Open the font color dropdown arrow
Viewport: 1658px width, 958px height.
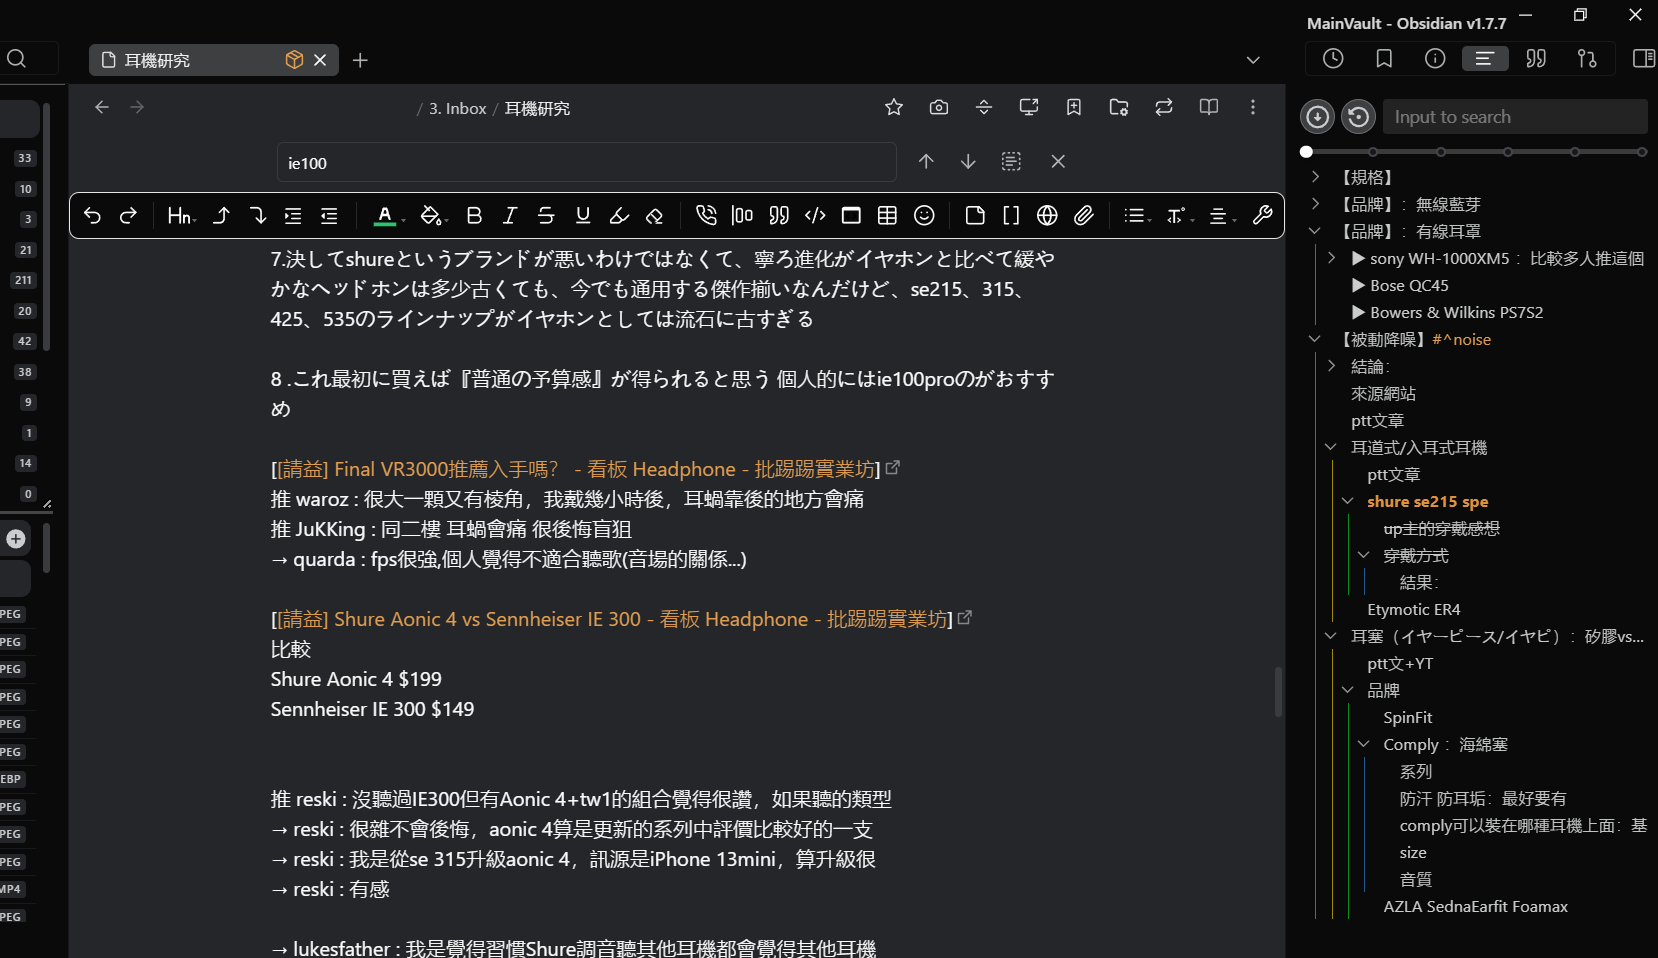403,218
